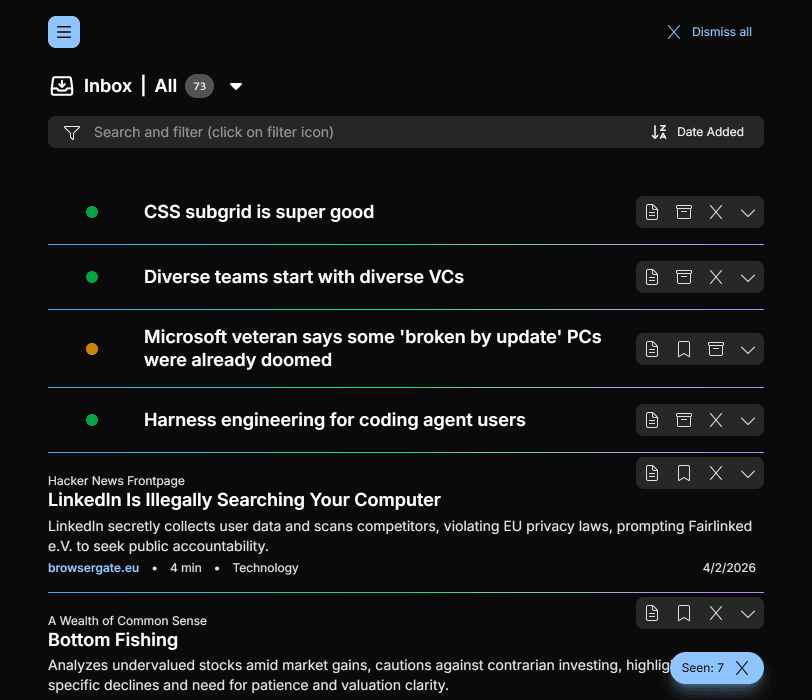Viewport: 812px width, 700px height.
Task: Open document view for CSS subgrid article
Action: pyautogui.click(x=652, y=212)
